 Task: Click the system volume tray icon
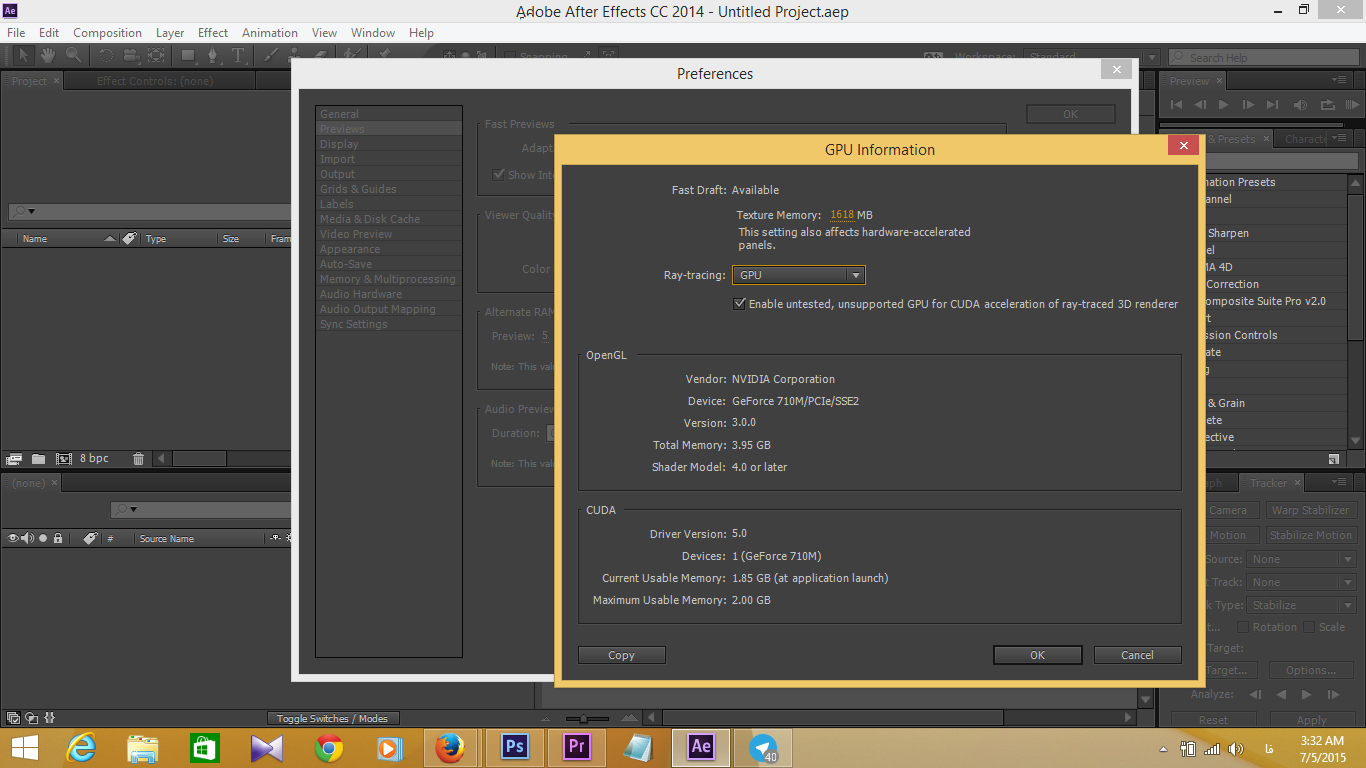pyautogui.click(x=1236, y=748)
